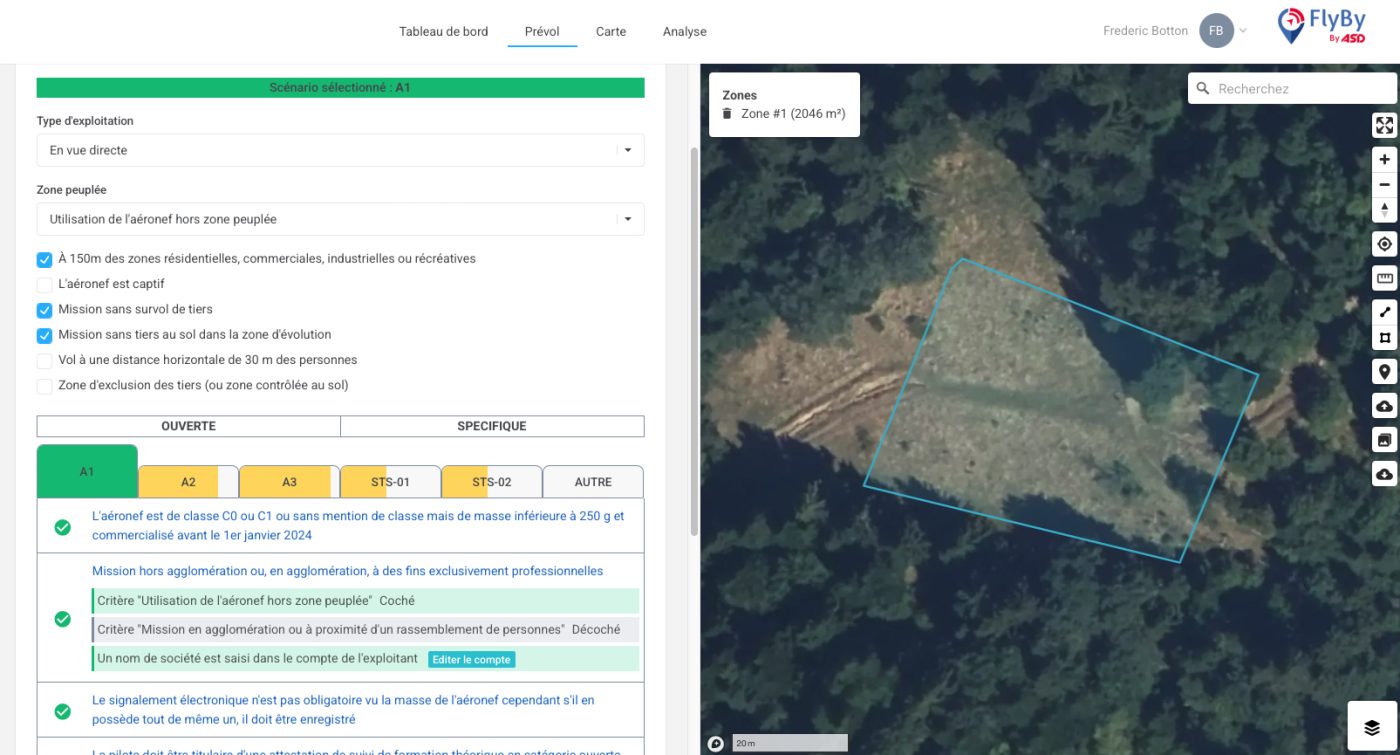The image size is (1400, 755).
Task: Toggle fullscreen map view
Action: point(1384,125)
